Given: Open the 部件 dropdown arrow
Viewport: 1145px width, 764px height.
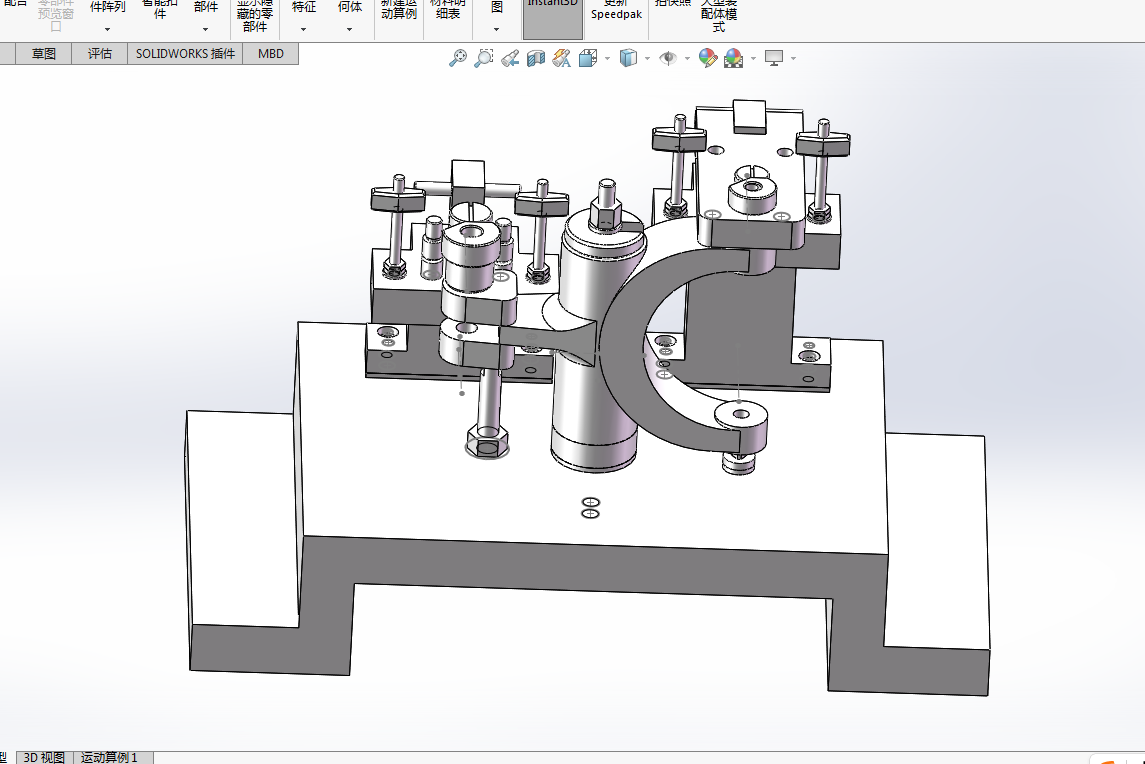Looking at the screenshot, I should tap(205, 29).
